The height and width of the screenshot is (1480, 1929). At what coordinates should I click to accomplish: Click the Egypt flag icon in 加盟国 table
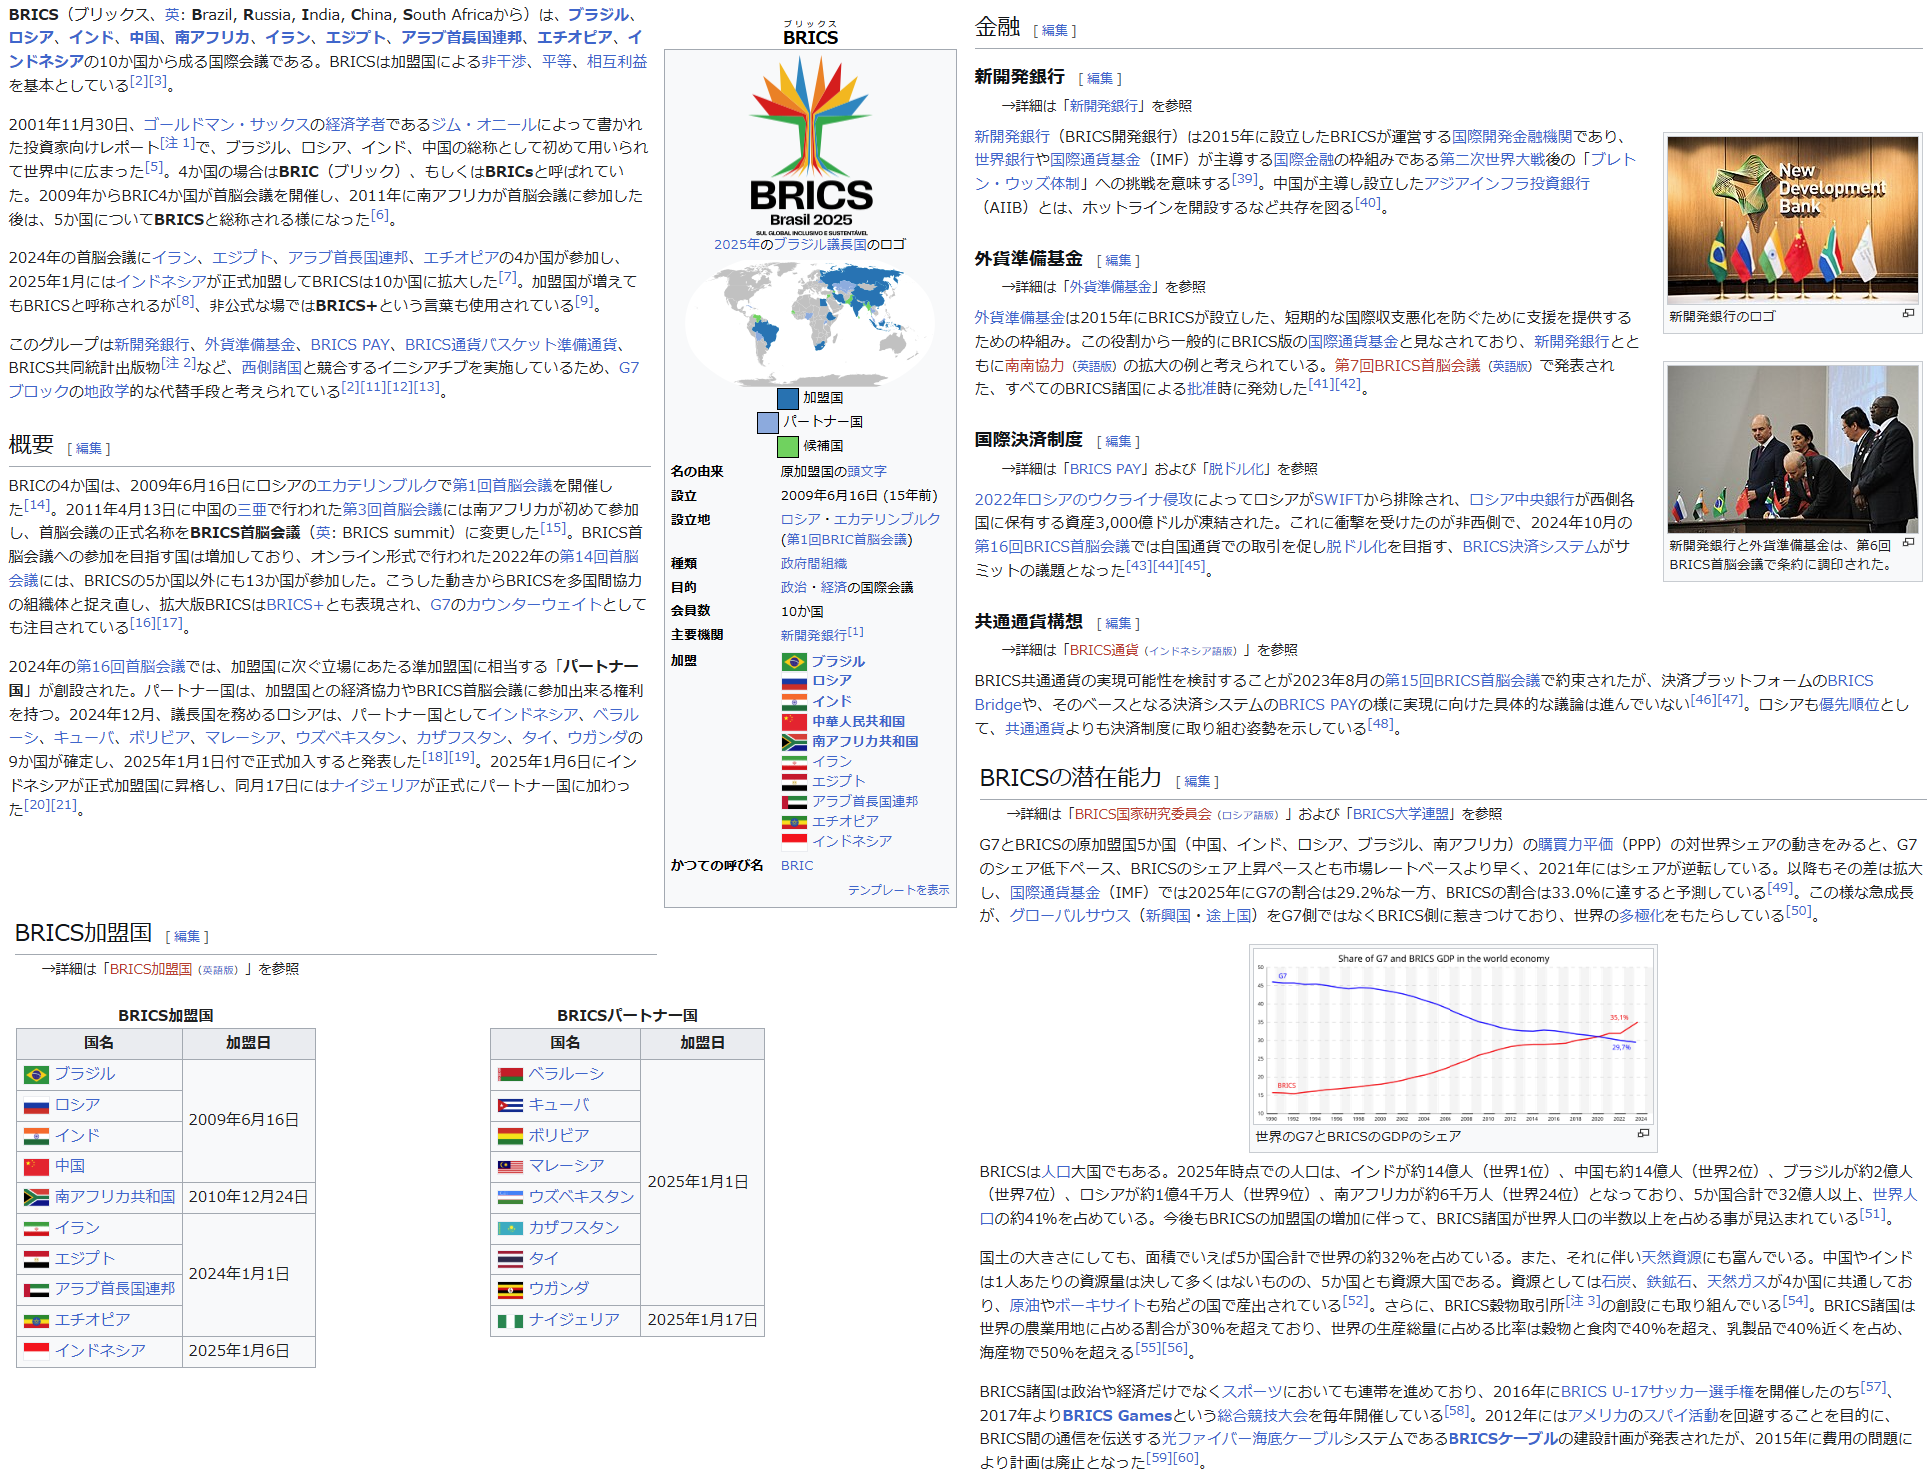[x=37, y=1260]
